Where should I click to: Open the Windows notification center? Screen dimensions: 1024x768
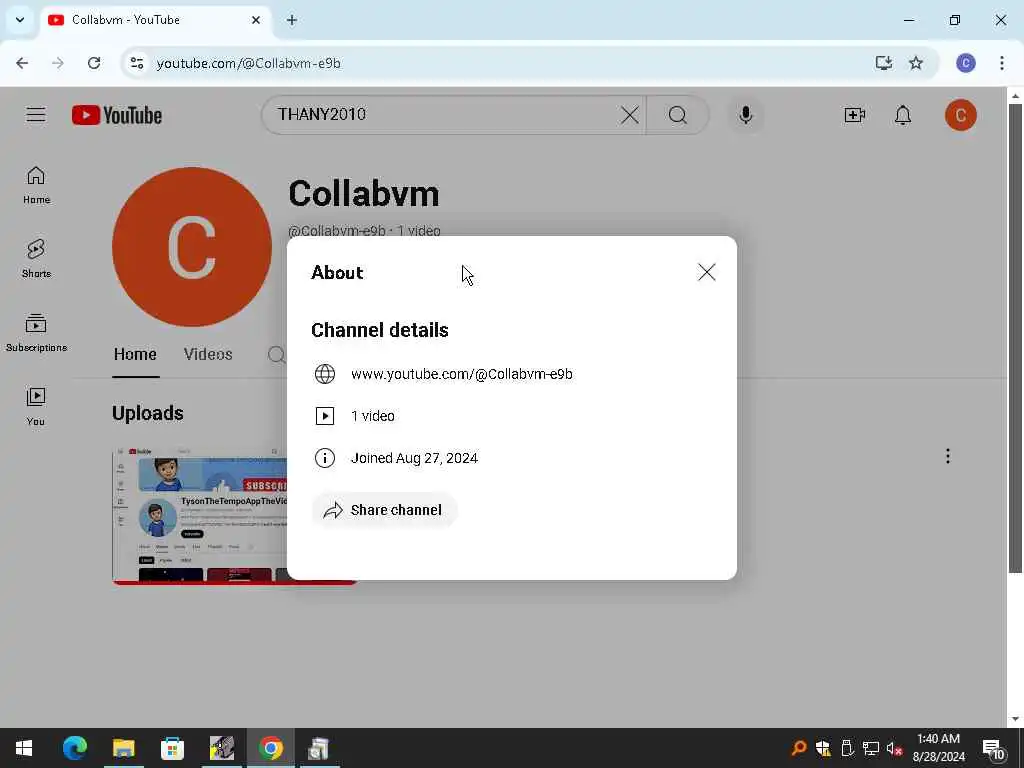994,749
